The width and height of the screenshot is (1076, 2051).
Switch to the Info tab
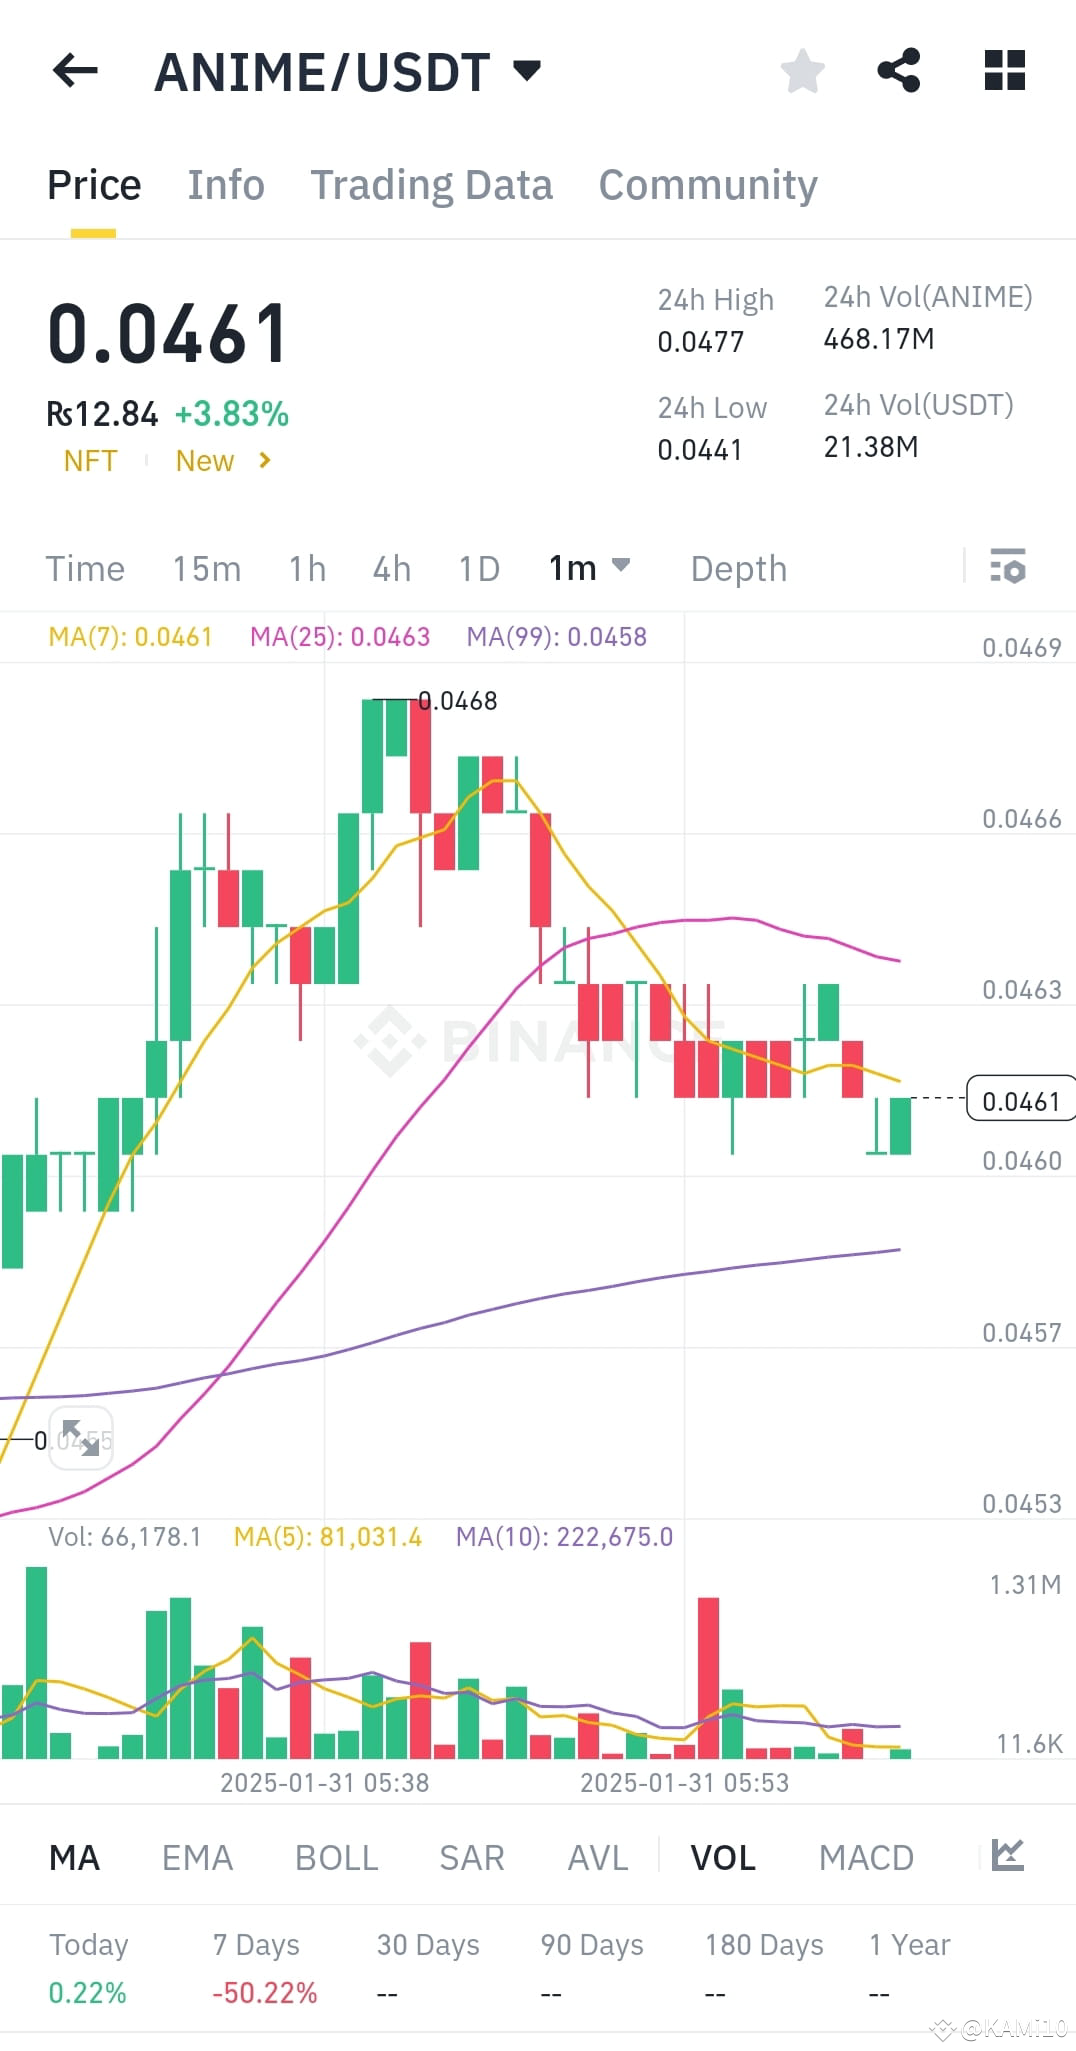point(226,185)
